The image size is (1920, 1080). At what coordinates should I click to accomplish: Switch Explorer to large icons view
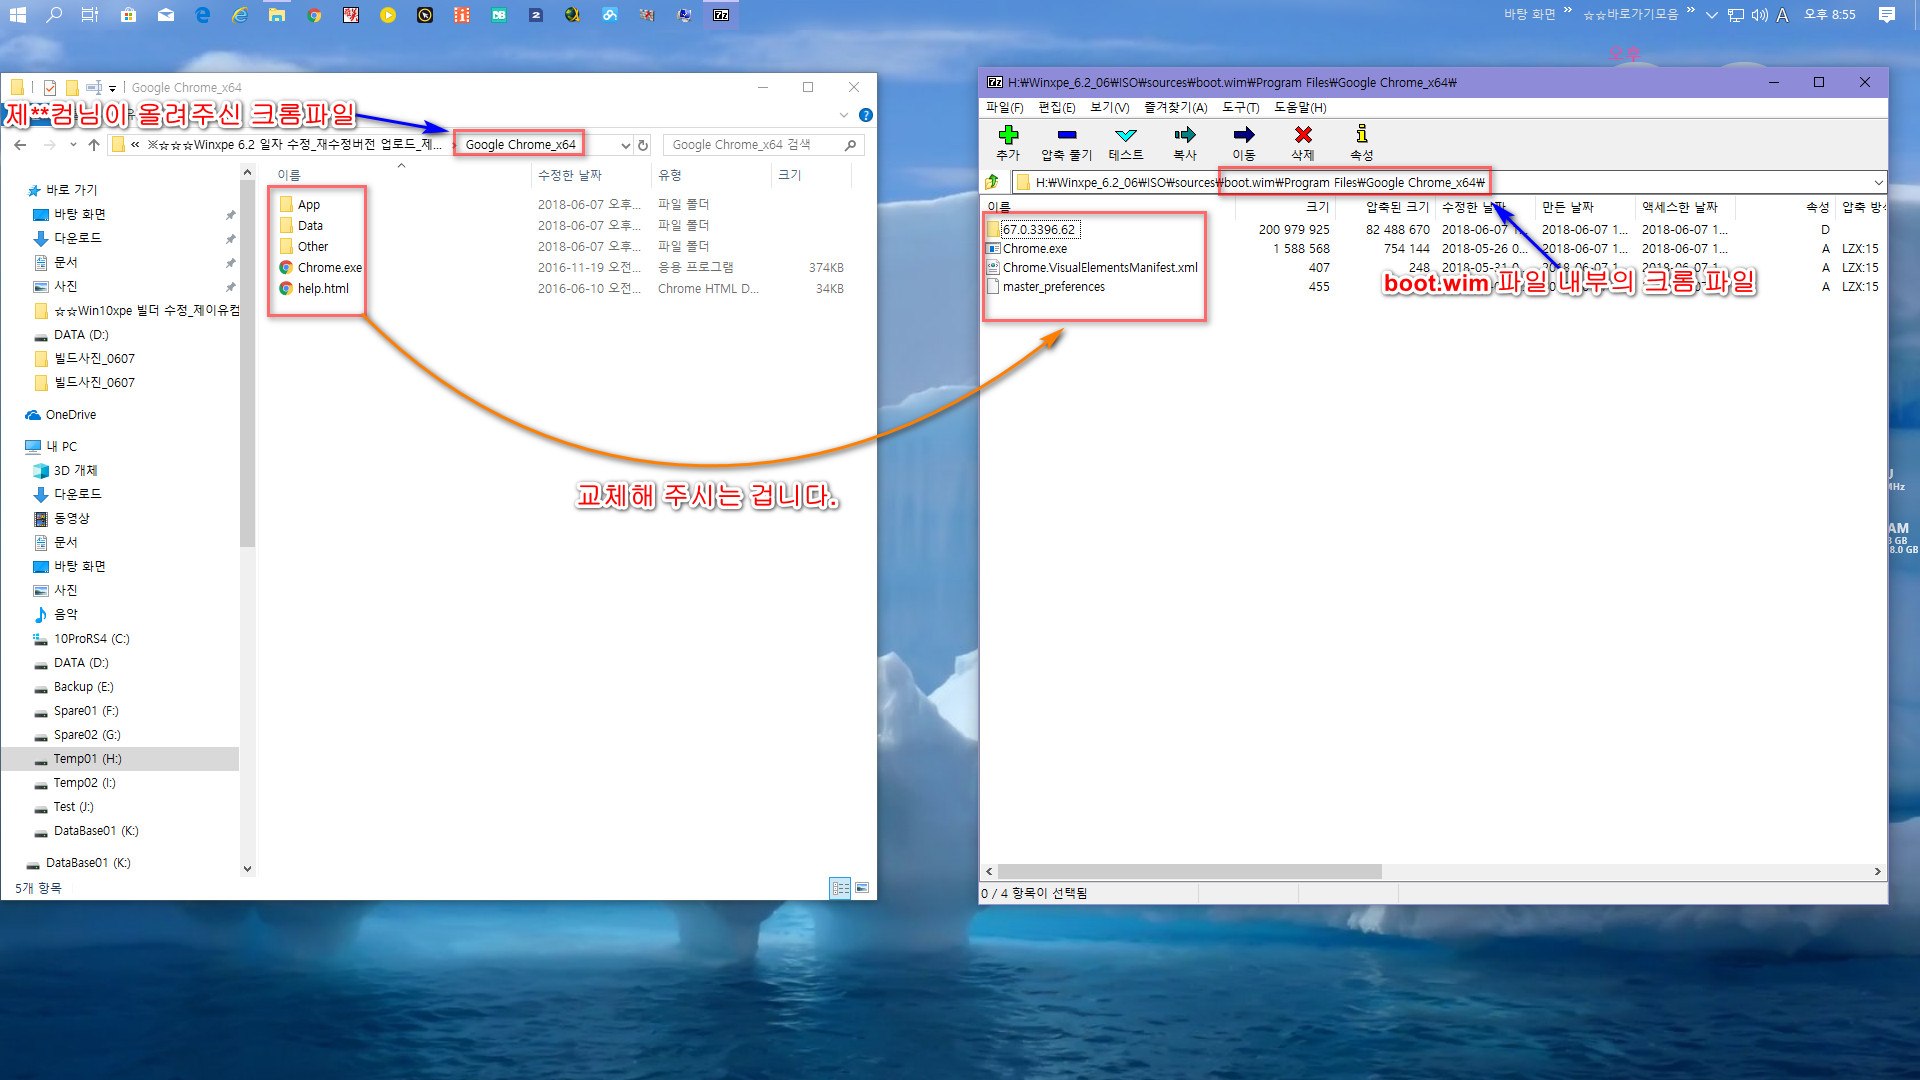862,887
